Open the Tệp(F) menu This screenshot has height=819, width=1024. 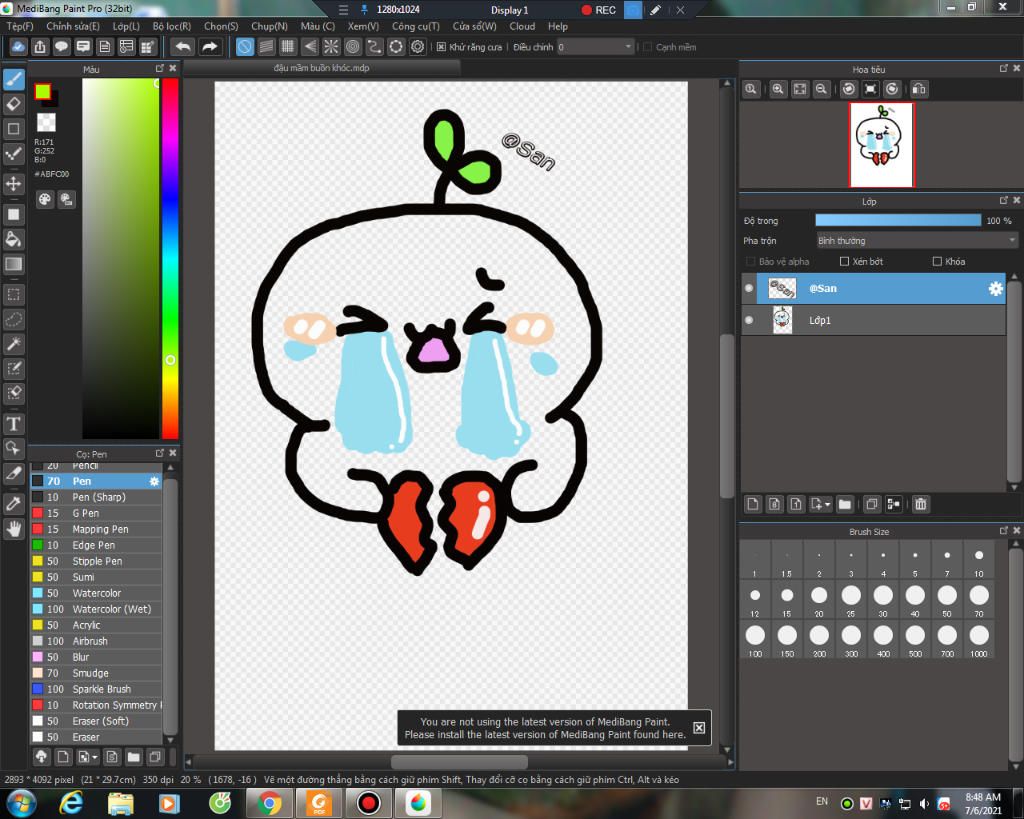click(20, 26)
